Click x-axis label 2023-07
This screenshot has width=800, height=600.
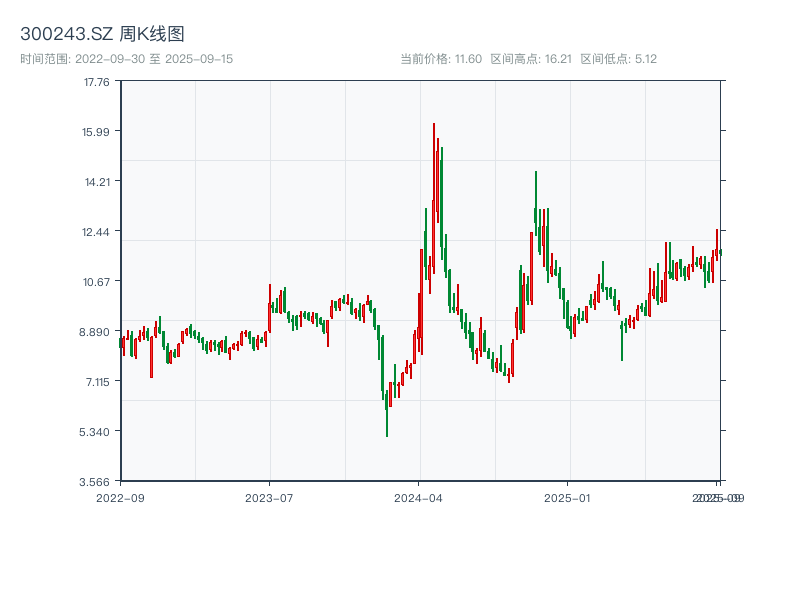tap(269, 498)
